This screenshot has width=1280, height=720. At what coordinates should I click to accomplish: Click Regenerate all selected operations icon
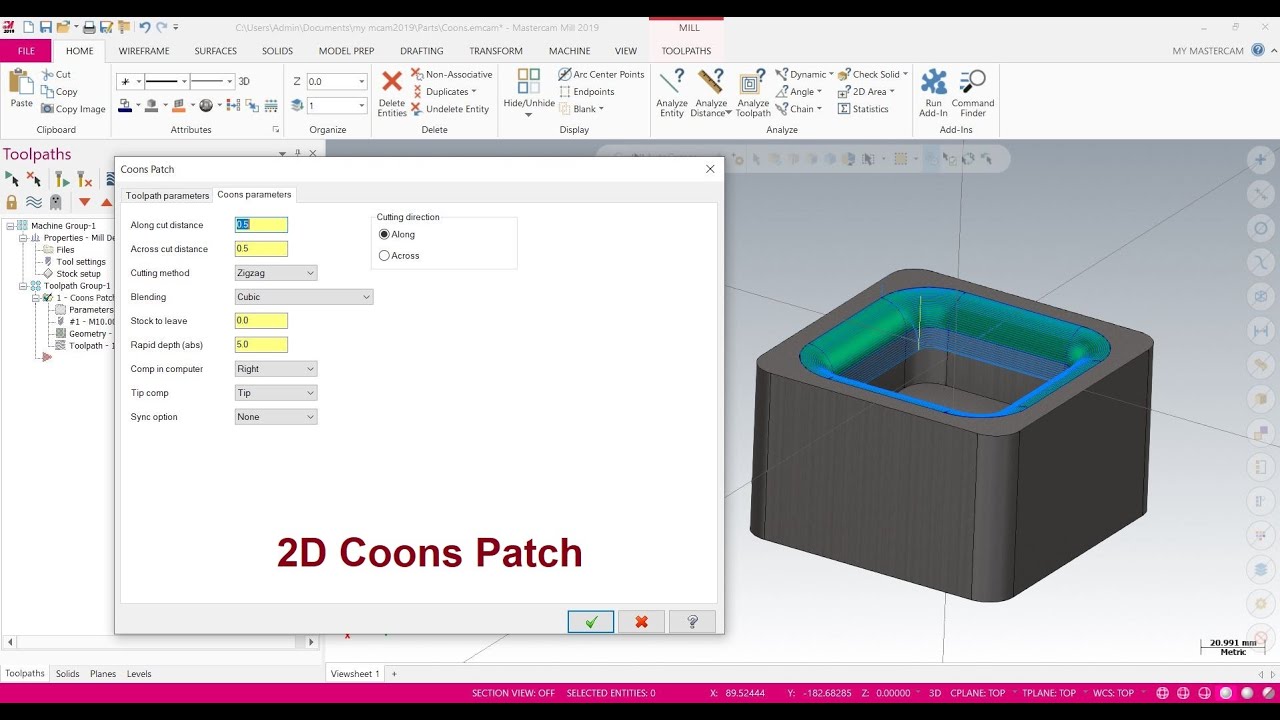62,179
